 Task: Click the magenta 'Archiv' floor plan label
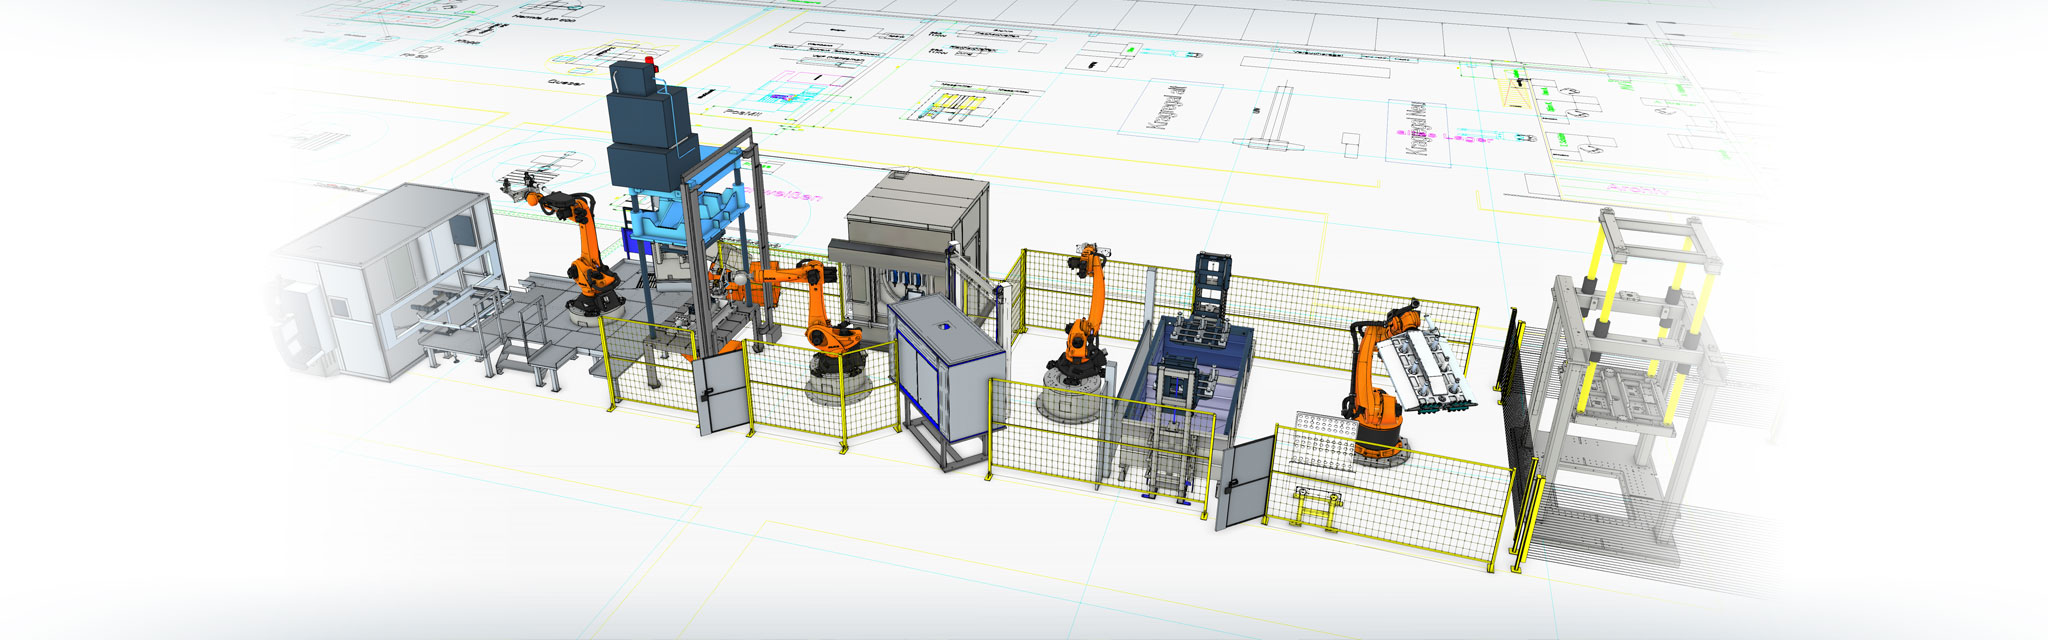(1636, 189)
